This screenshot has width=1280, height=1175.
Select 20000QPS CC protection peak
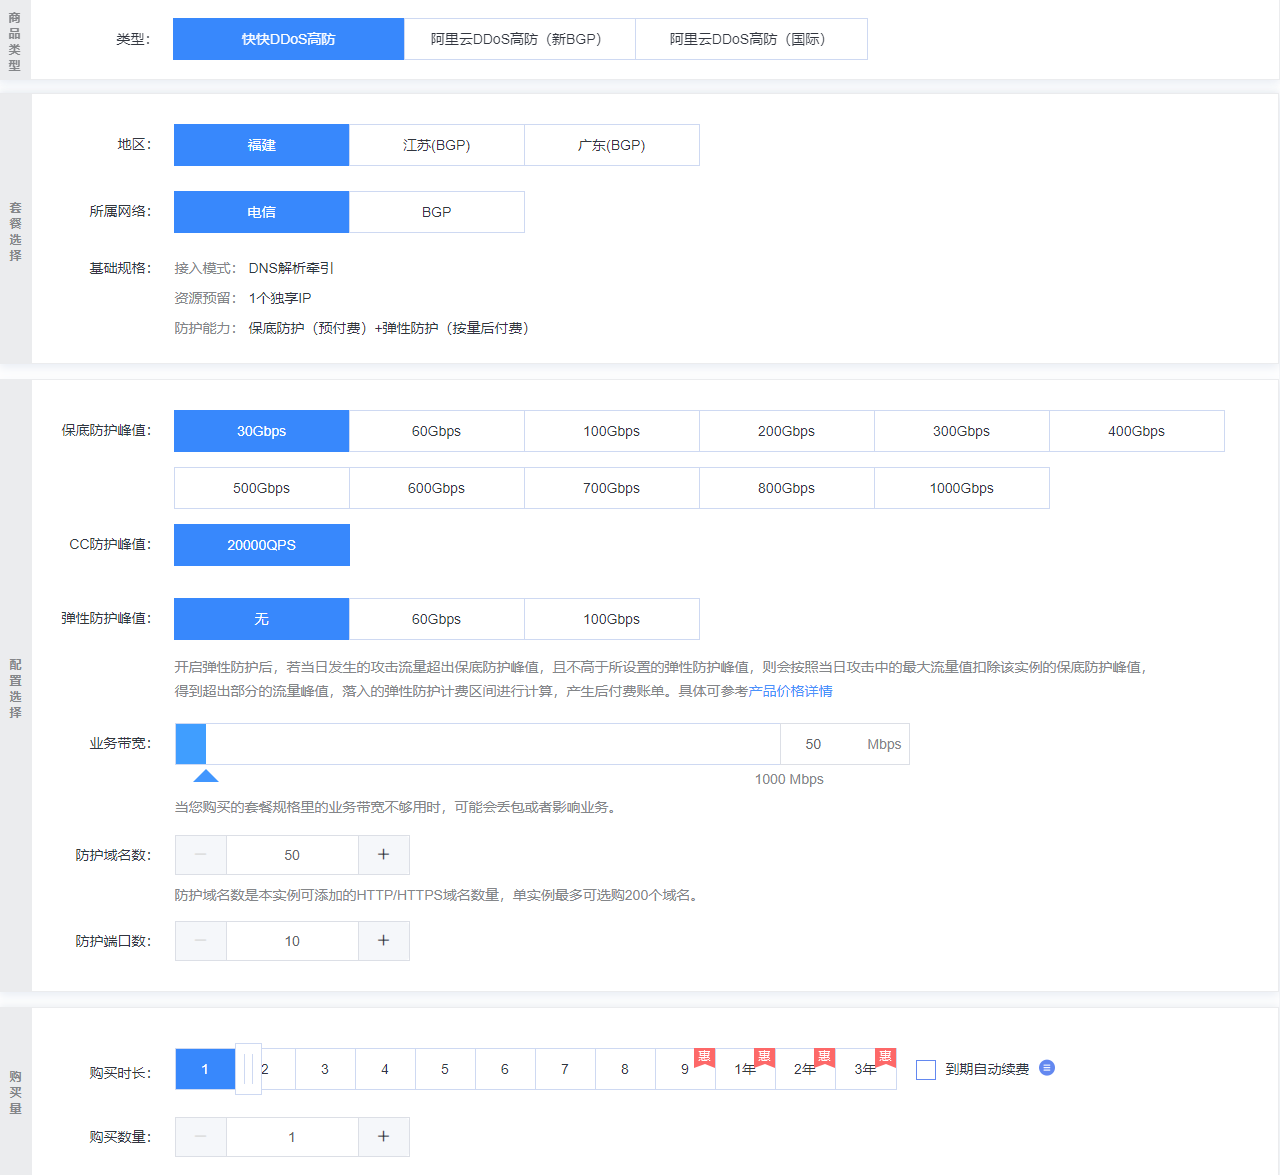(x=261, y=545)
